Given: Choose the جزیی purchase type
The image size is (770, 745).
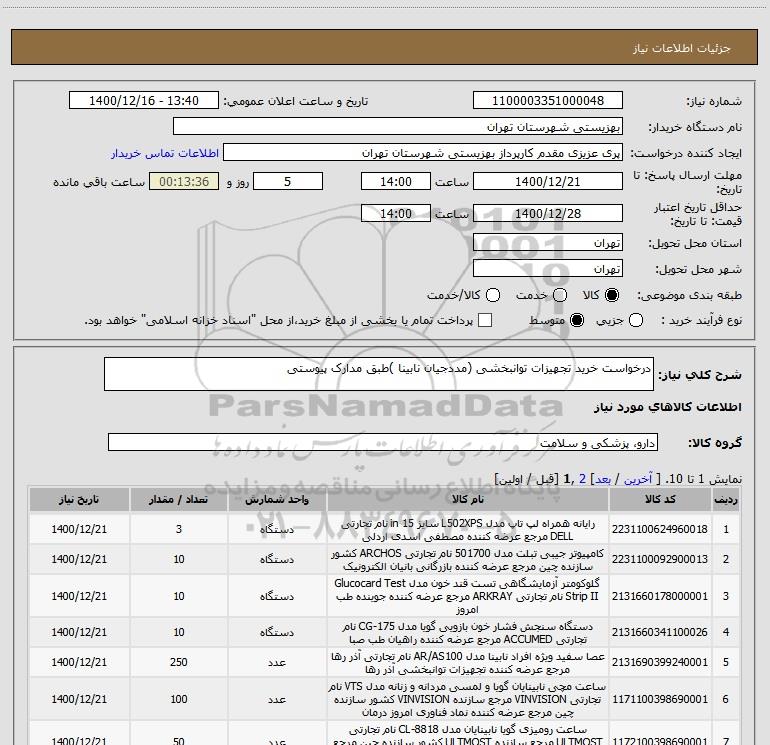Looking at the screenshot, I should (635, 320).
